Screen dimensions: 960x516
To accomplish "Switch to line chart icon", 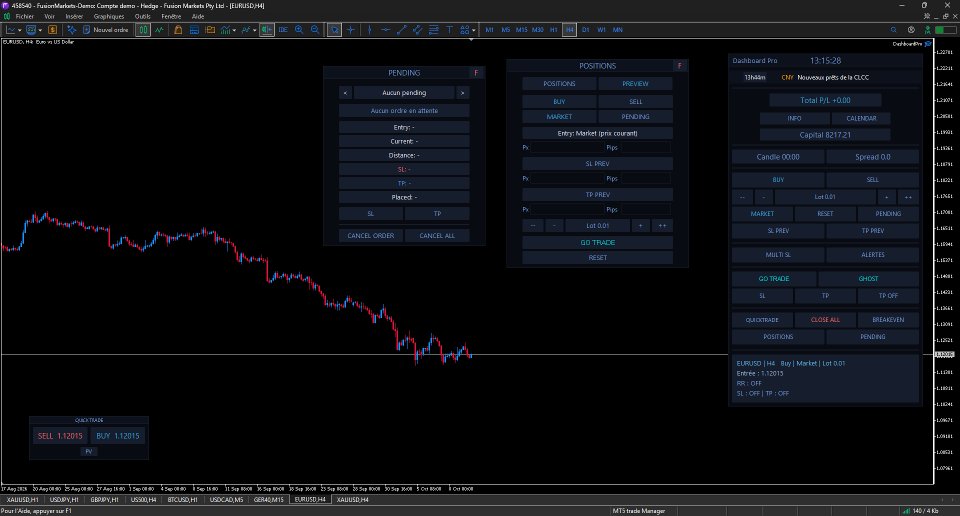I will [x=159, y=29].
